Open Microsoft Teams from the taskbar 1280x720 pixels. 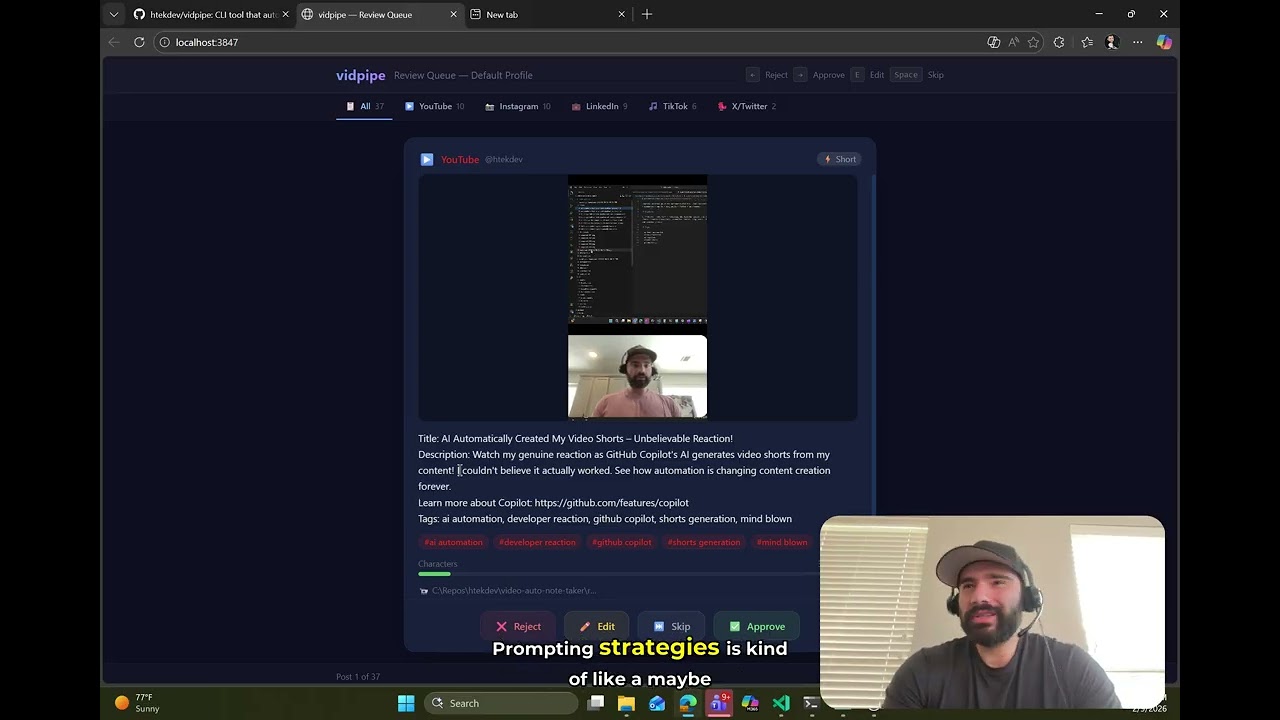click(x=719, y=703)
